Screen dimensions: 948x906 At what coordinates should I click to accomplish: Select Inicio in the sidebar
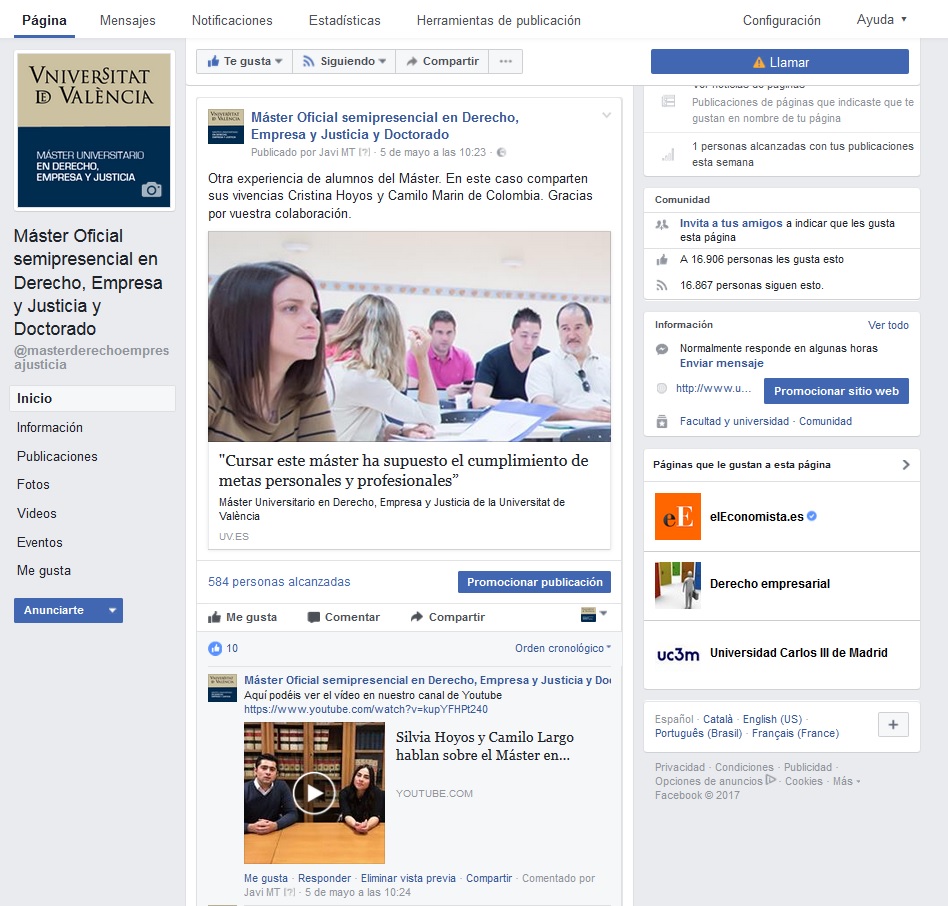point(93,398)
